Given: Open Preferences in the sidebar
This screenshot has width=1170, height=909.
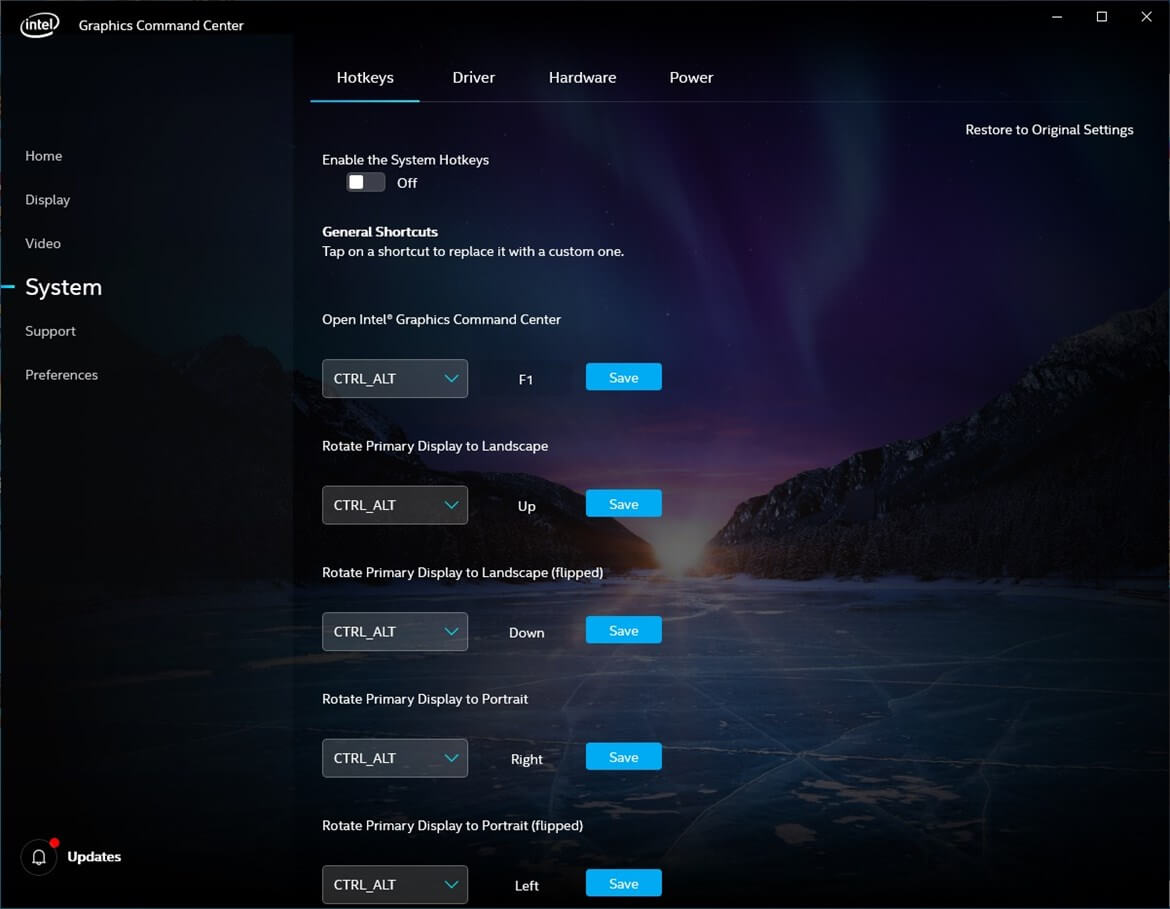Looking at the screenshot, I should (x=61, y=375).
